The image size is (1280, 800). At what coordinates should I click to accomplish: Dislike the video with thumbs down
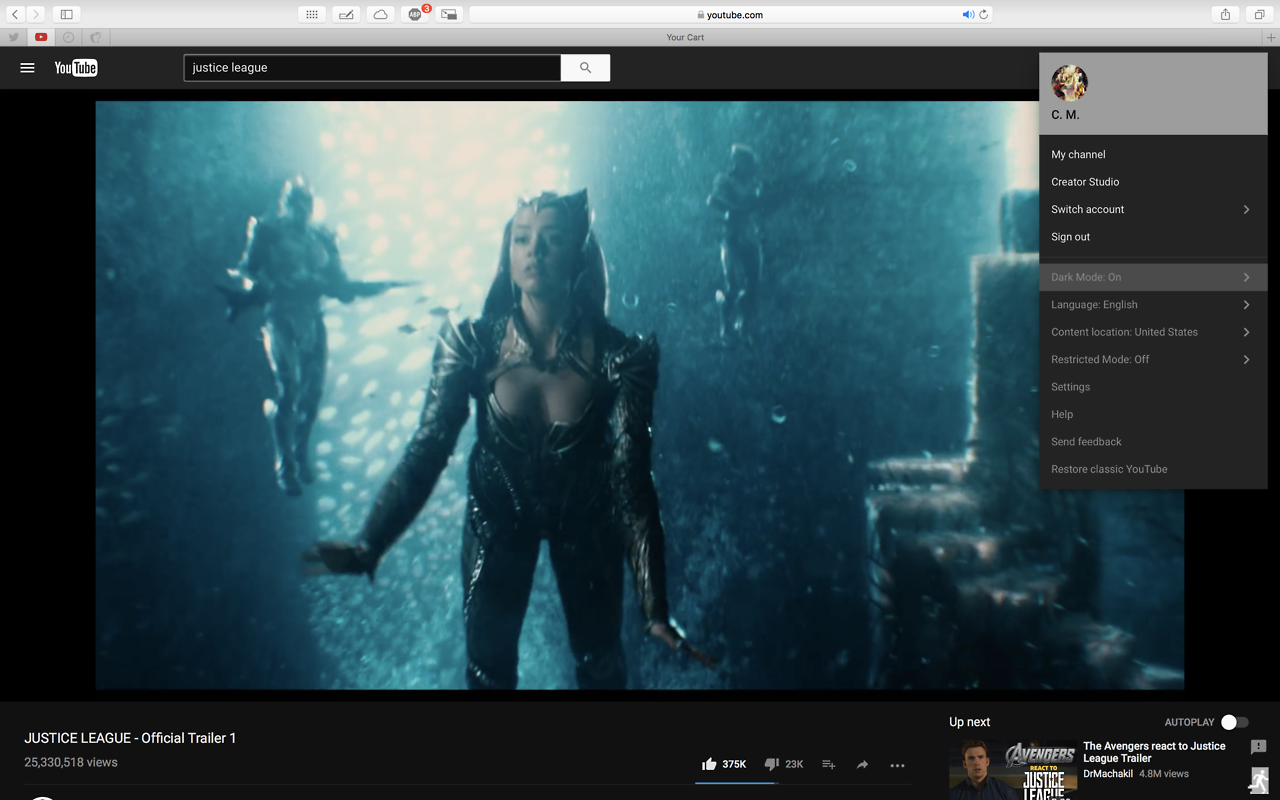point(771,764)
